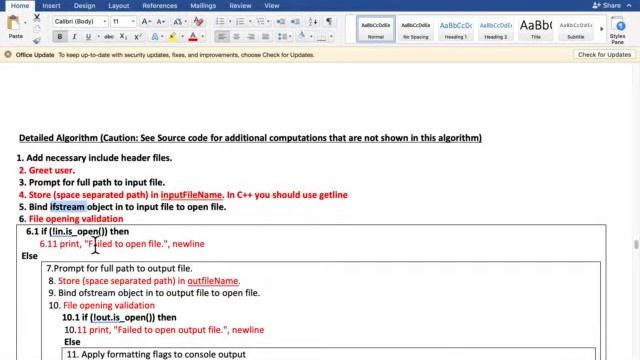640x360 pixels.
Task: Toggle Underline formatting
Action: 88,37
